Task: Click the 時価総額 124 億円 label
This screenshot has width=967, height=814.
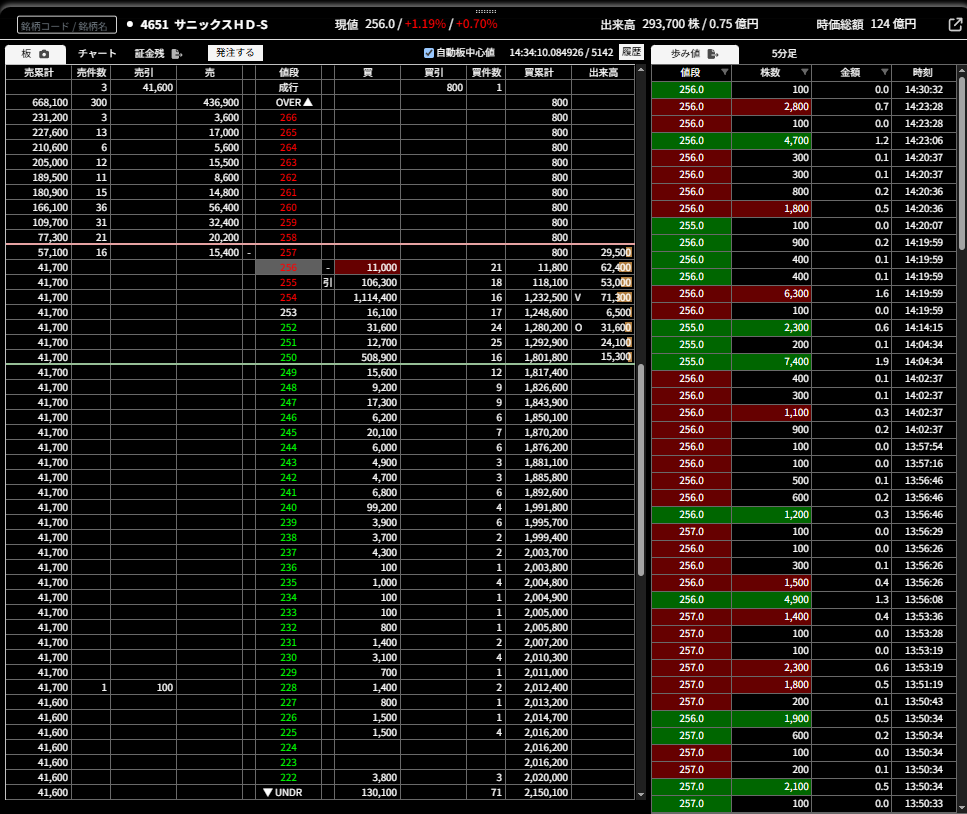Action: pyautogui.click(x=866, y=24)
